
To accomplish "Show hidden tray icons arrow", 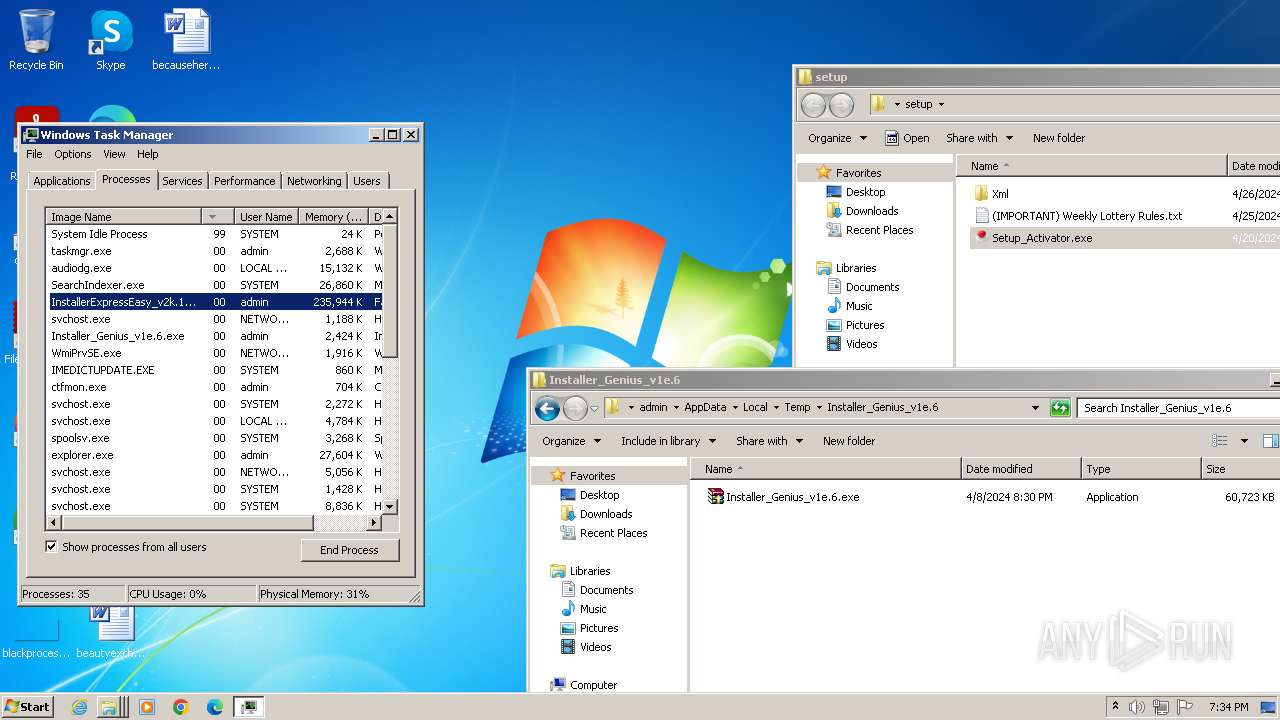I will click(1115, 707).
